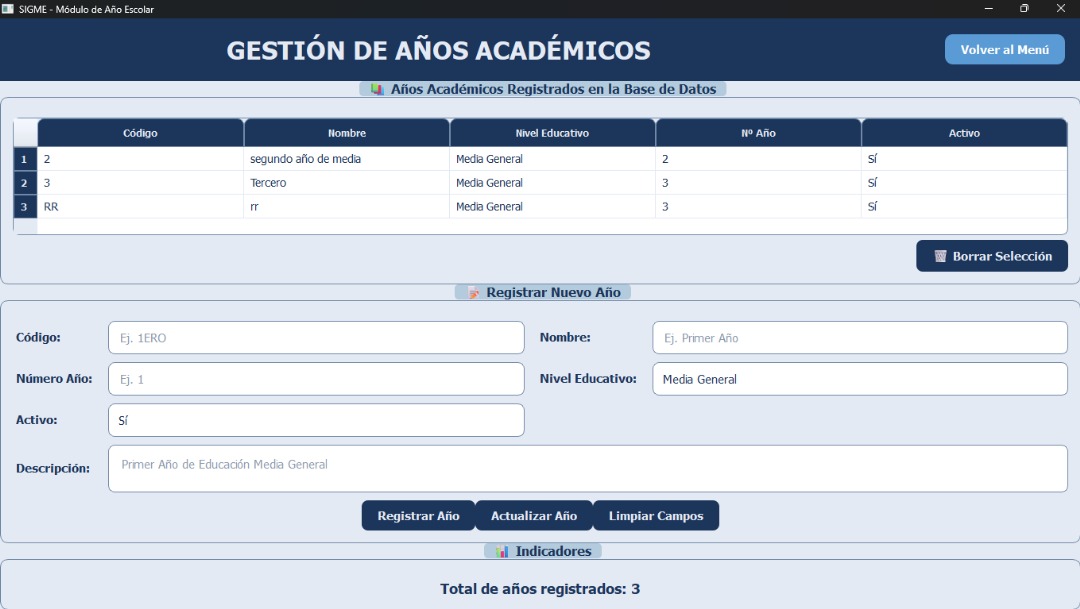Sort table by Nº Año header

point(758,133)
